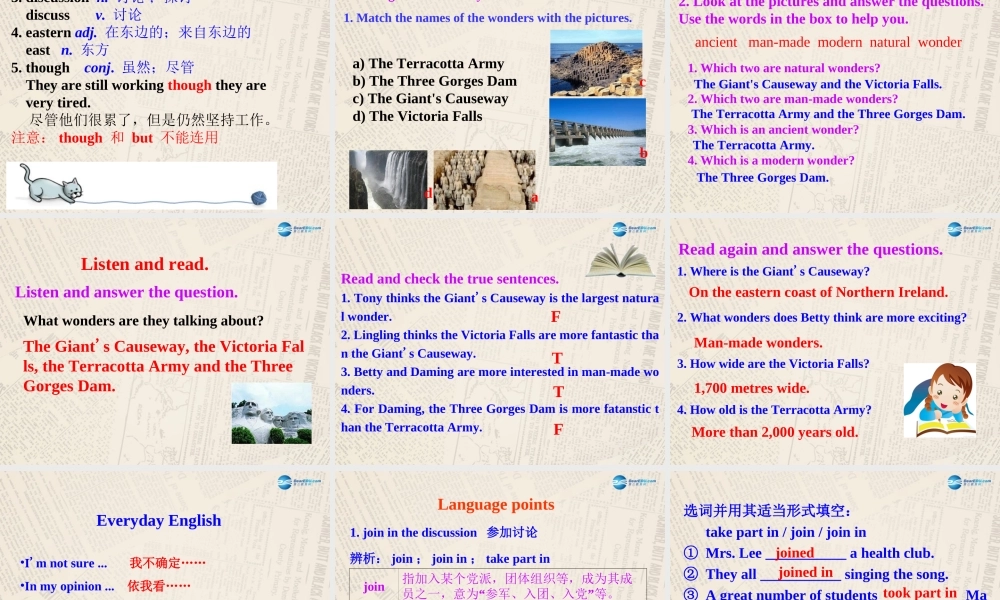Toggle the F mark beside statement 1

[555, 316]
